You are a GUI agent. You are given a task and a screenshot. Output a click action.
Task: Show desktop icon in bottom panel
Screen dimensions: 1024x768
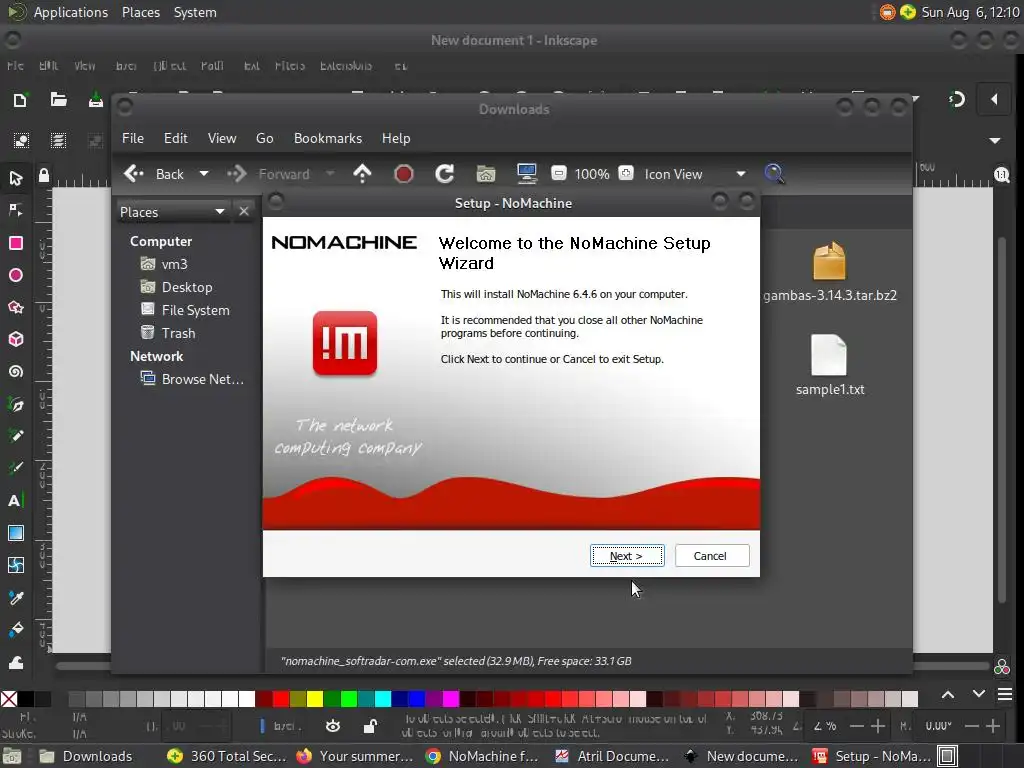pos(11,757)
